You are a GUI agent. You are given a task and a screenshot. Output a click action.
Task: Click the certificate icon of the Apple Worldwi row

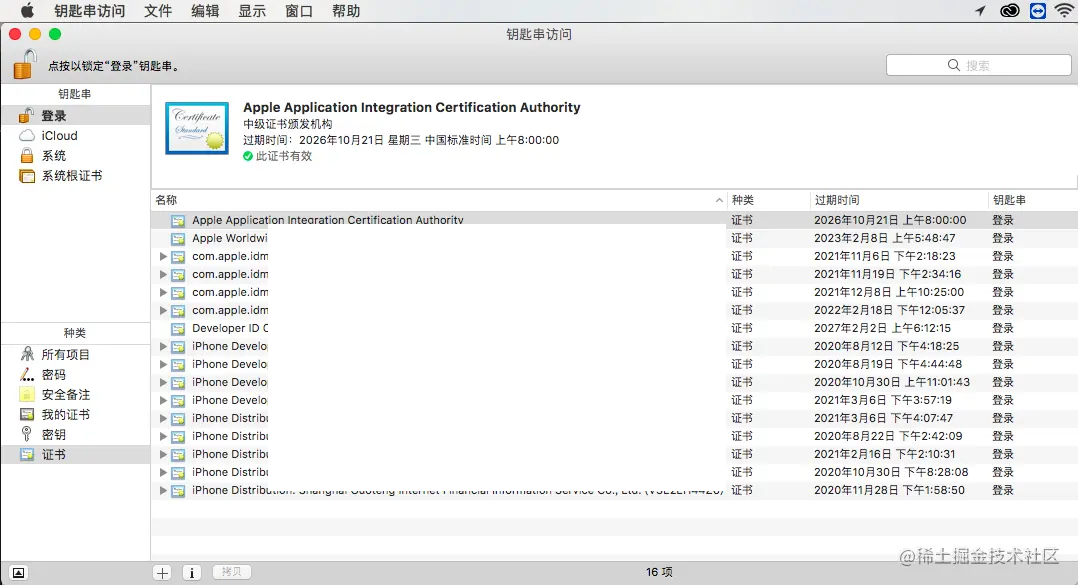(178, 239)
